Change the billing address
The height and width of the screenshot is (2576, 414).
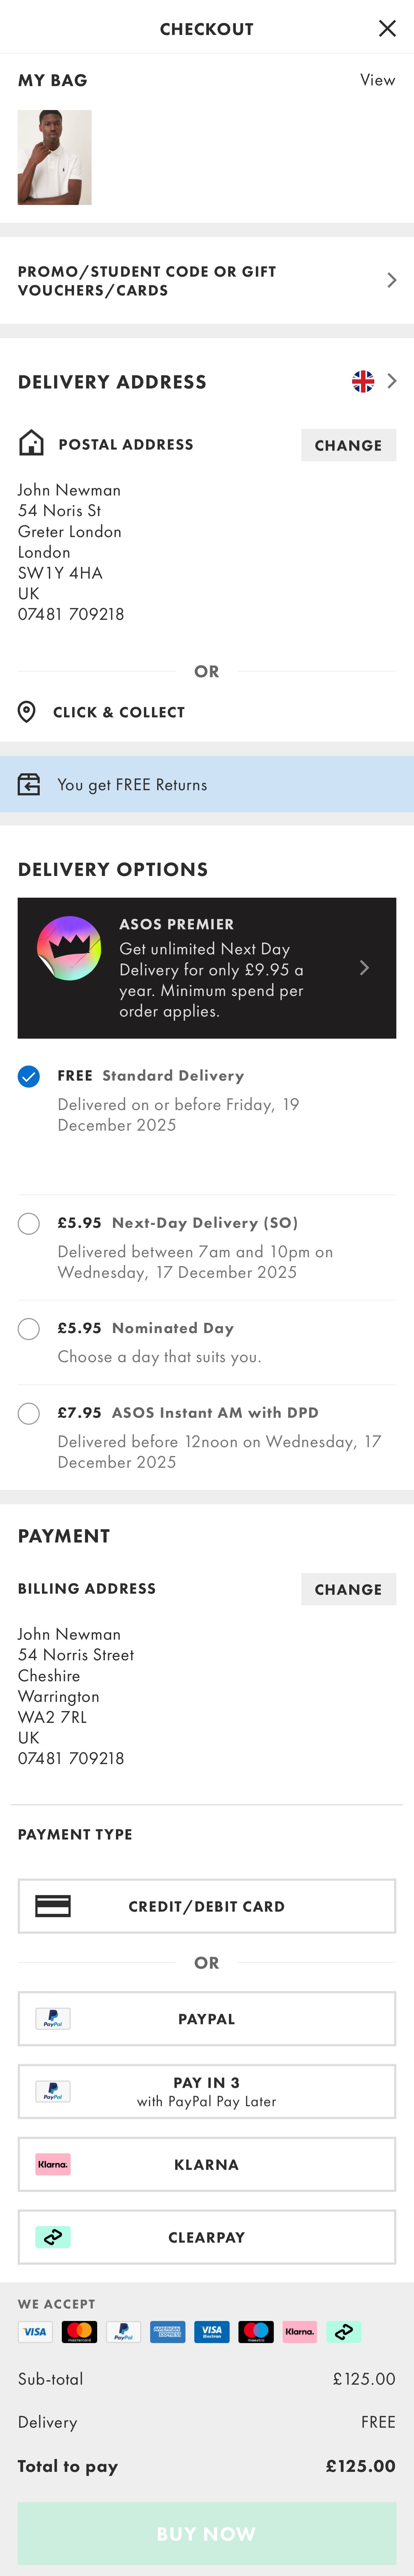pos(348,1589)
